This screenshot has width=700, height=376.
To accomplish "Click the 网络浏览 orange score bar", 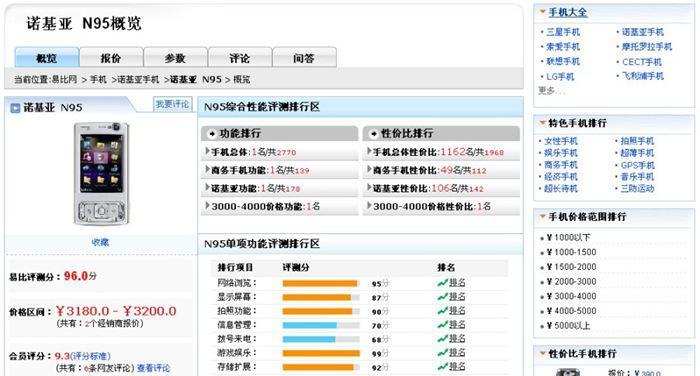I will pyautogui.click(x=320, y=283).
